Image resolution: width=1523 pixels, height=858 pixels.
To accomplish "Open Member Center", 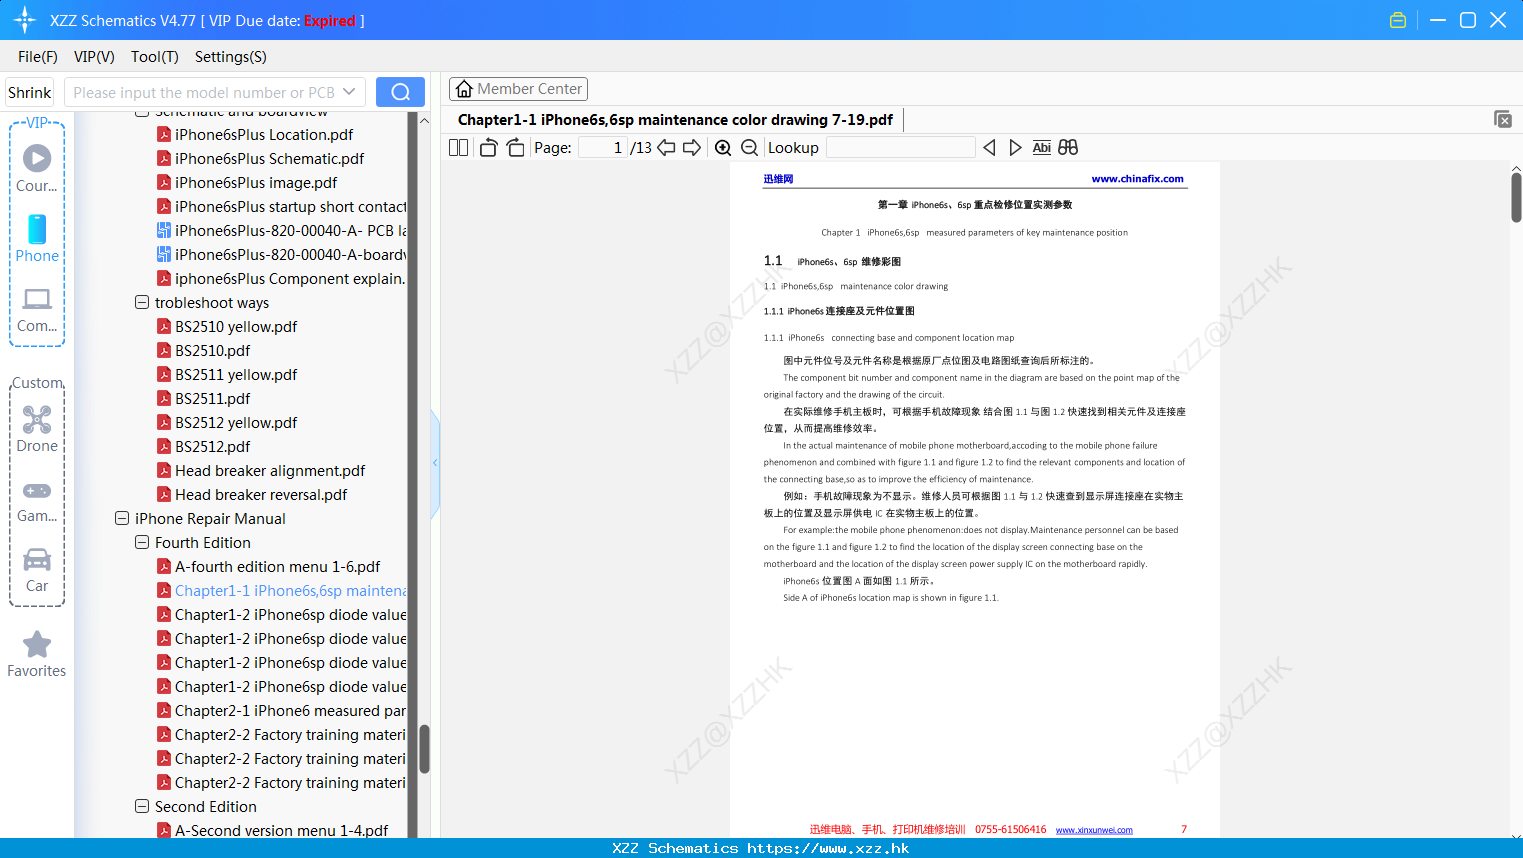I will click(518, 89).
